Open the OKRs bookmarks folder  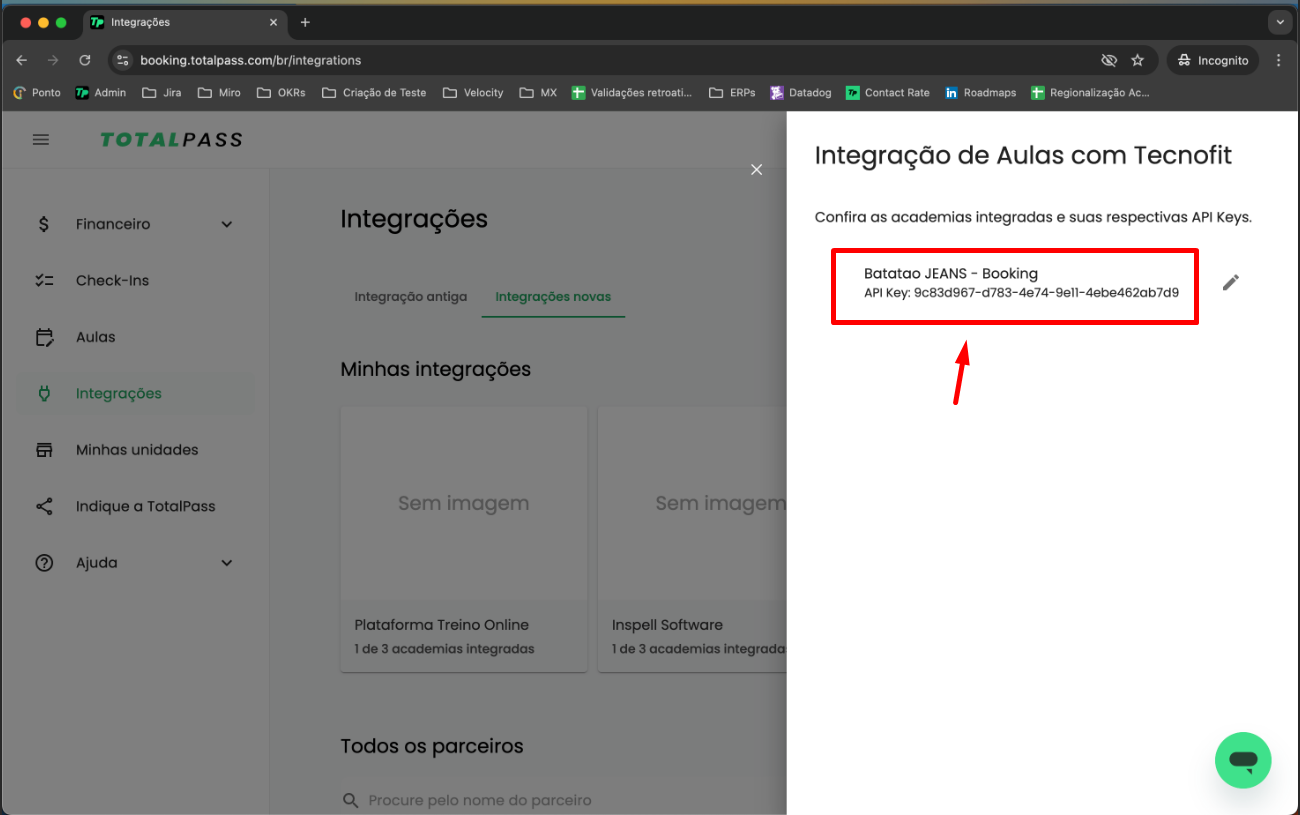tap(281, 92)
